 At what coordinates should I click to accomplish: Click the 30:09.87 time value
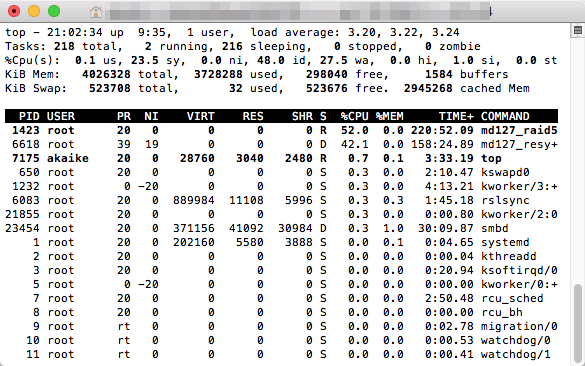click(445, 228)
